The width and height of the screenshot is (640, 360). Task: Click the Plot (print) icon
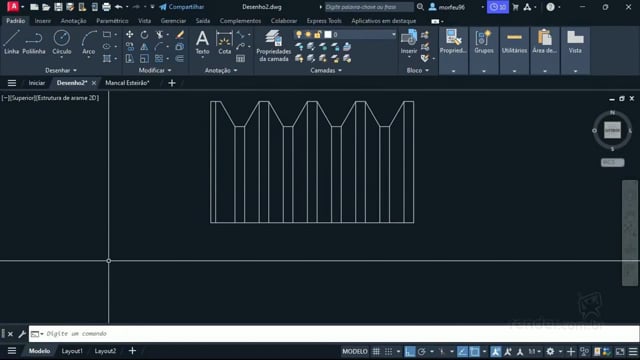(x=107, y=7)
